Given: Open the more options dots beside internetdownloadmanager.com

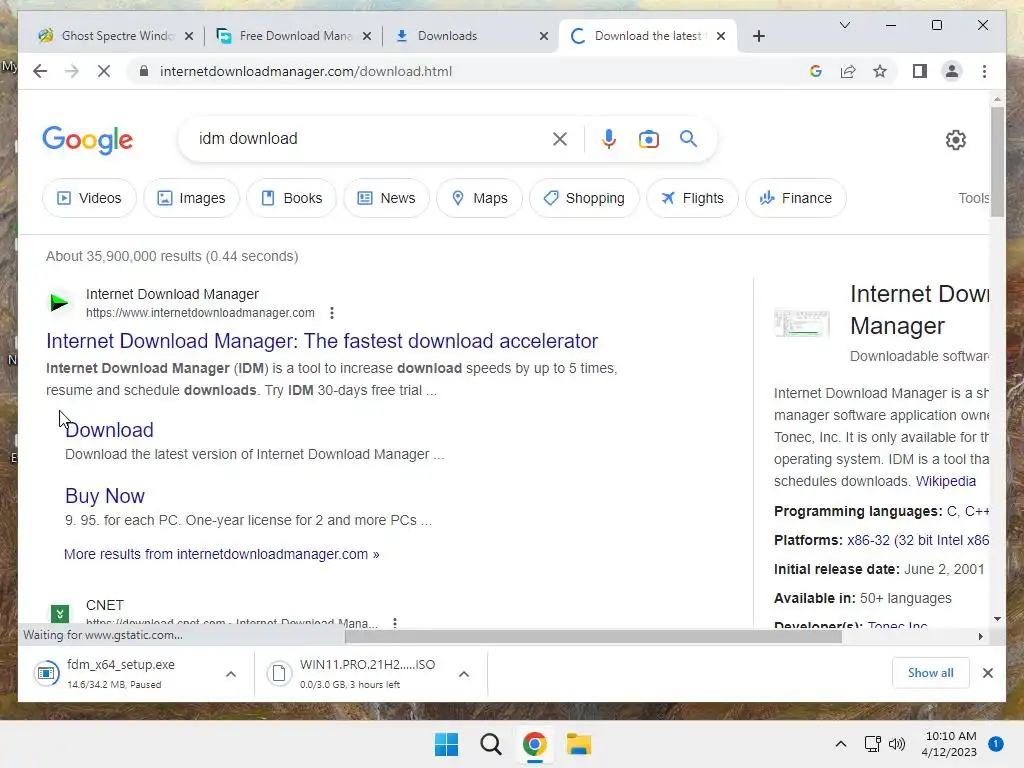Looking at the screenshot, I should click(x=332, y=313).
